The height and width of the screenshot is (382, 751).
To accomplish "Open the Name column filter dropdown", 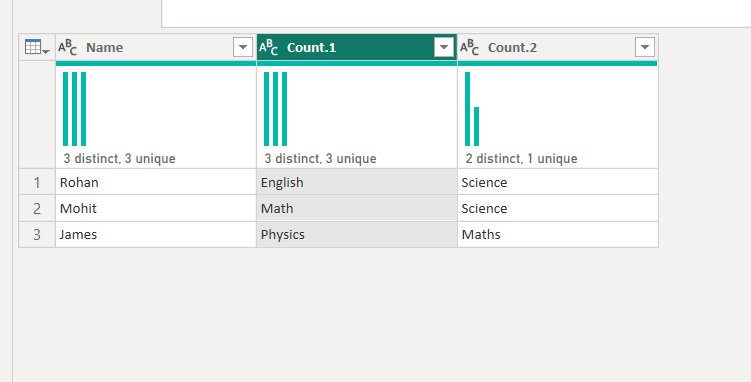I will pyautogui.click(x=243, y=47).
